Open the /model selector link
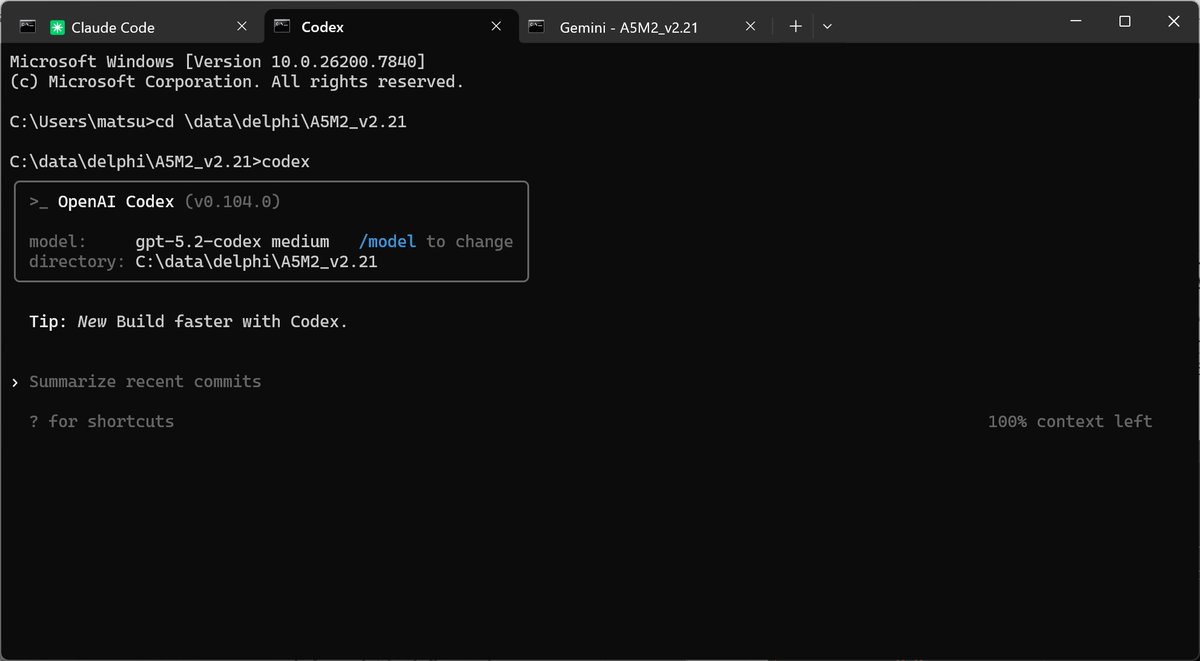 388,241
